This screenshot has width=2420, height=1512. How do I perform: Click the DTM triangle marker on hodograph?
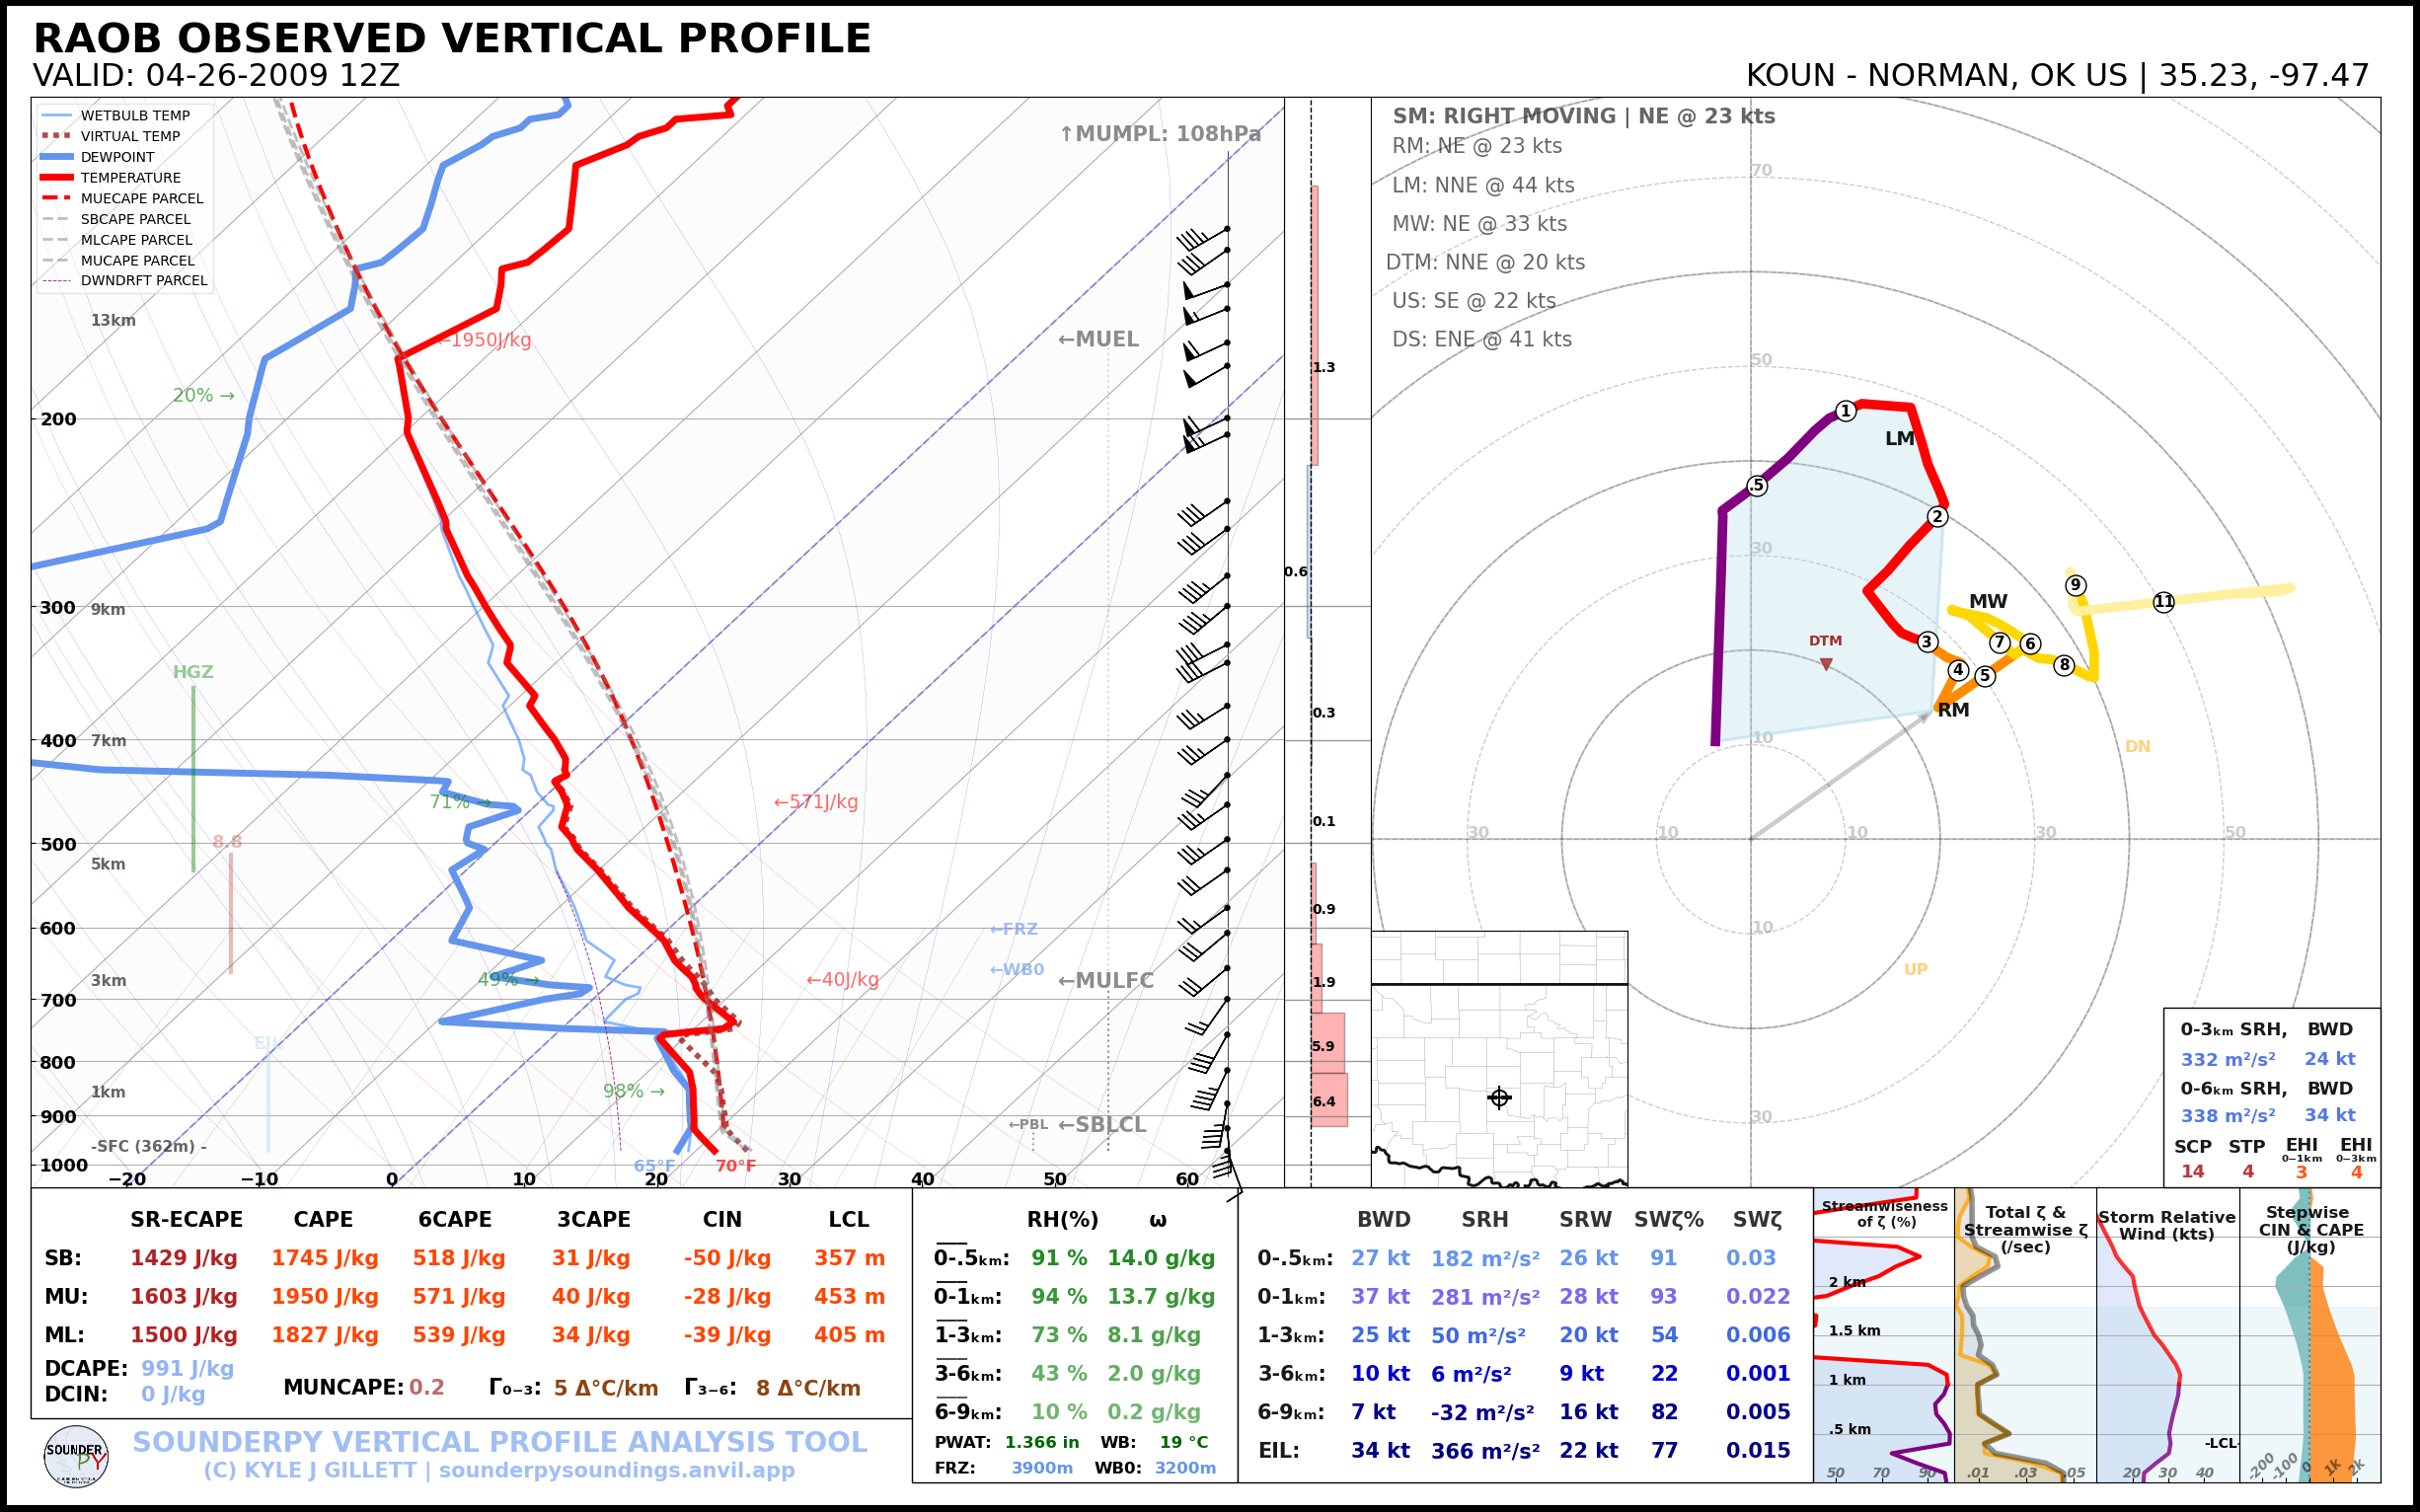click(1826, 664)
